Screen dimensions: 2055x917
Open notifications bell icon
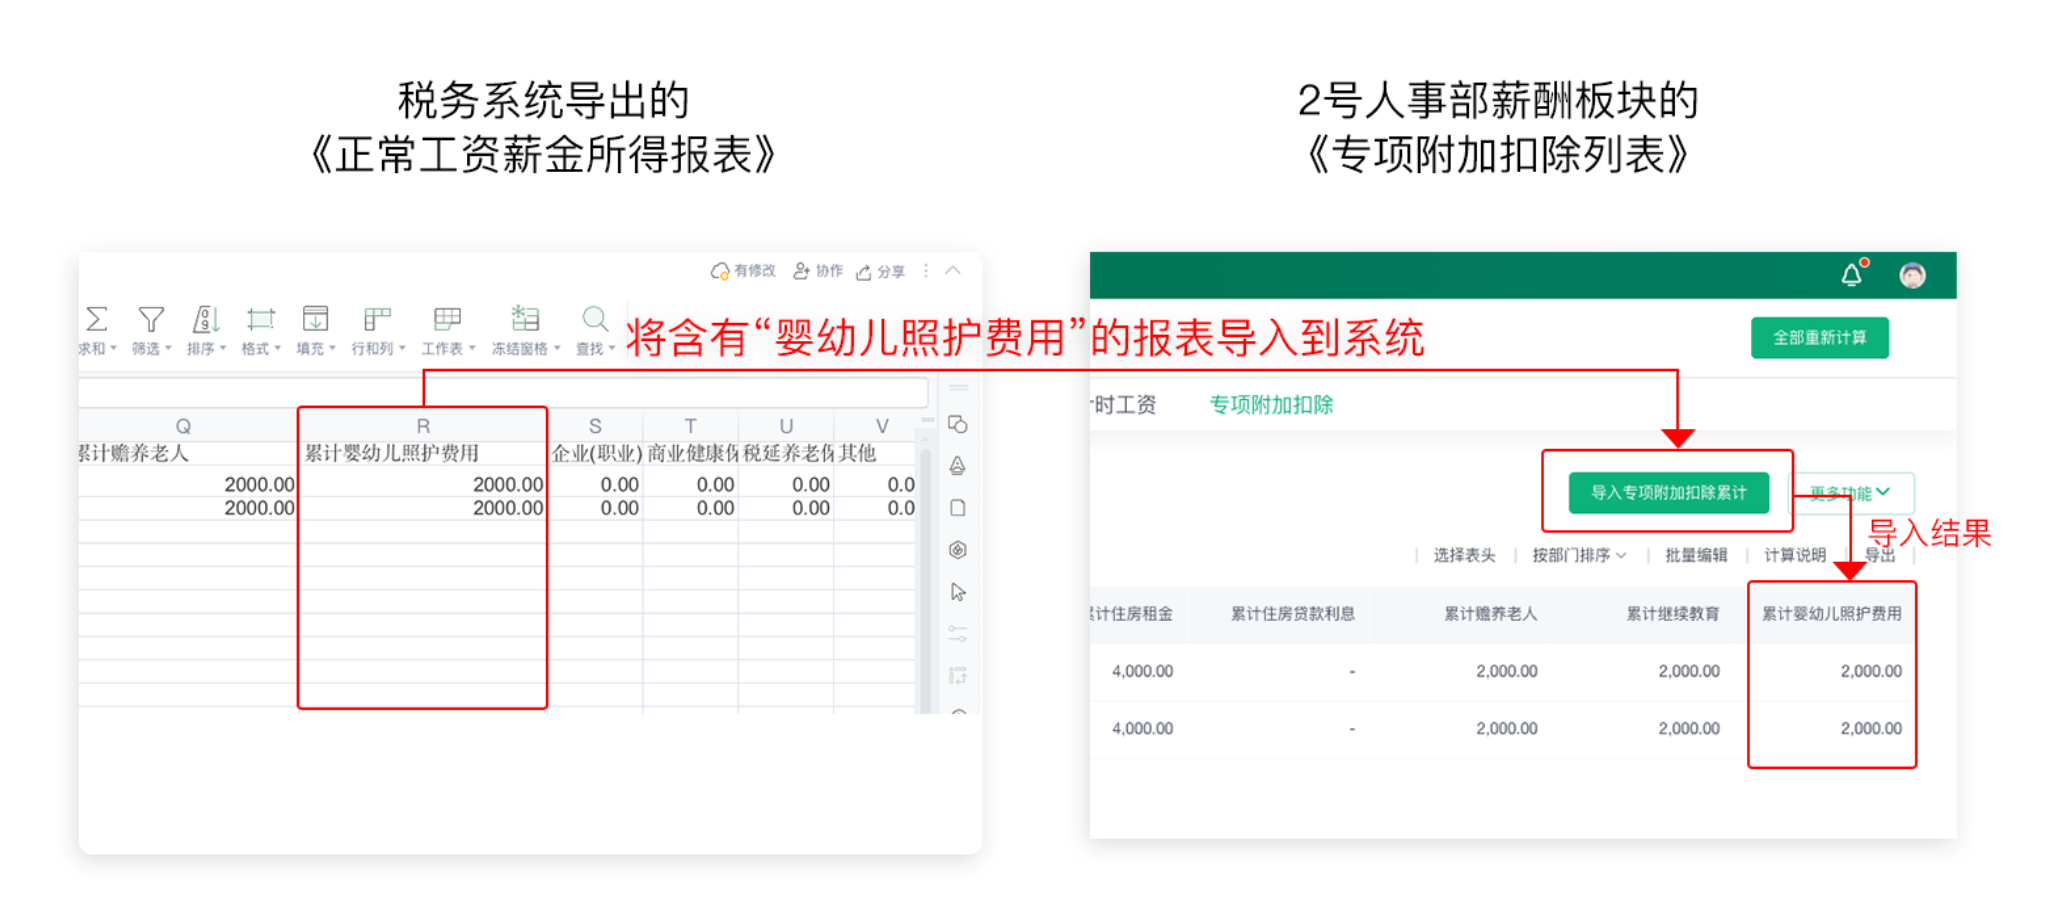coord(1852,275)
